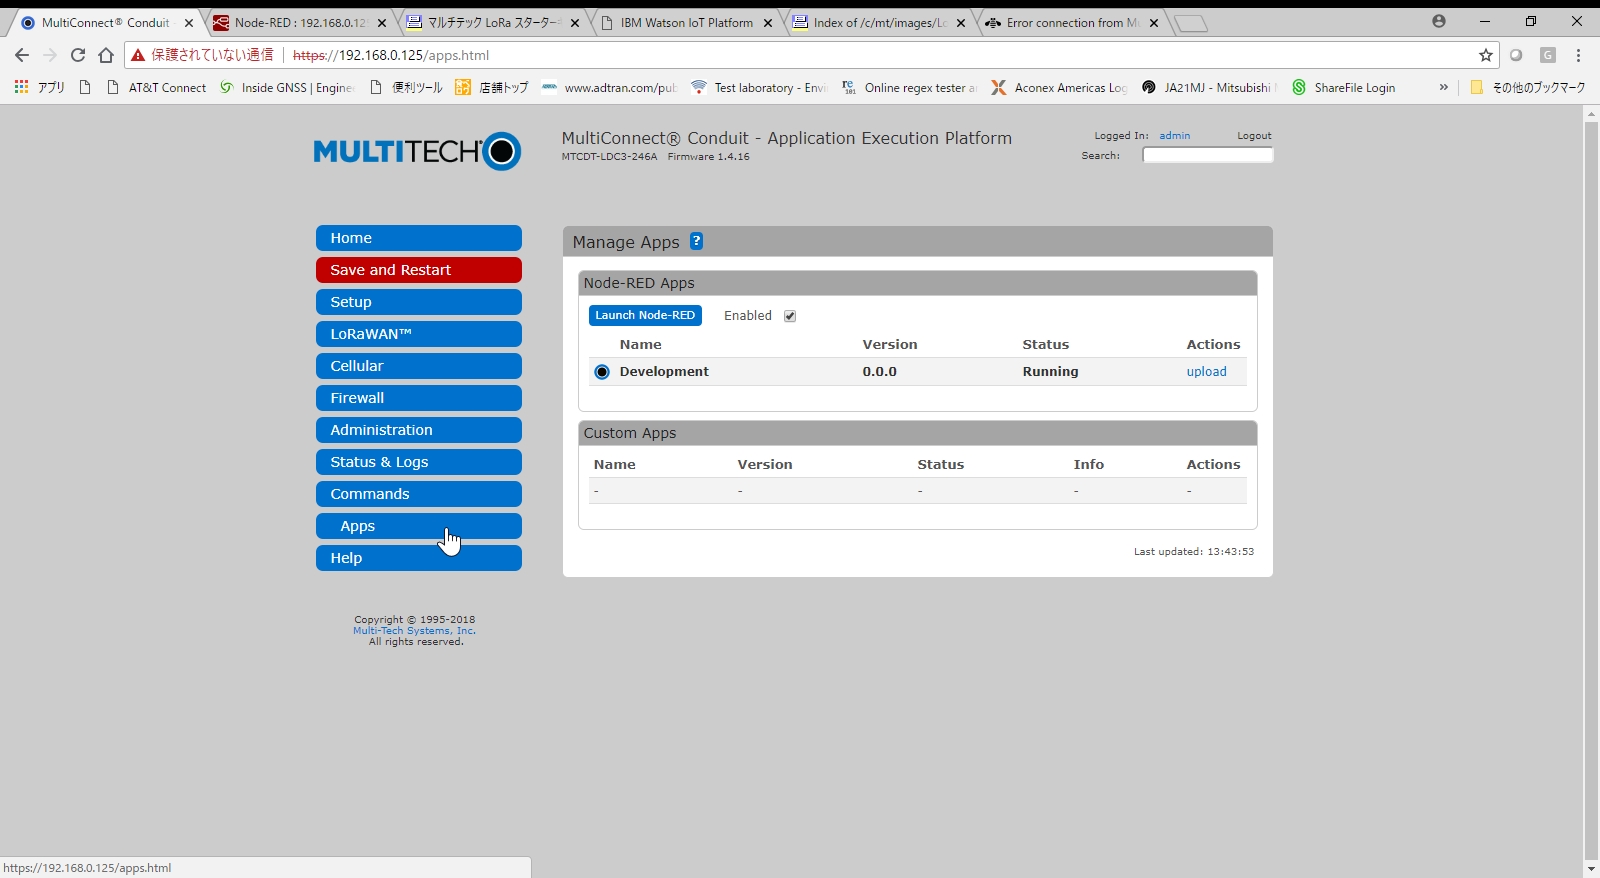Open the Firewall menu

tap(419, 398)
